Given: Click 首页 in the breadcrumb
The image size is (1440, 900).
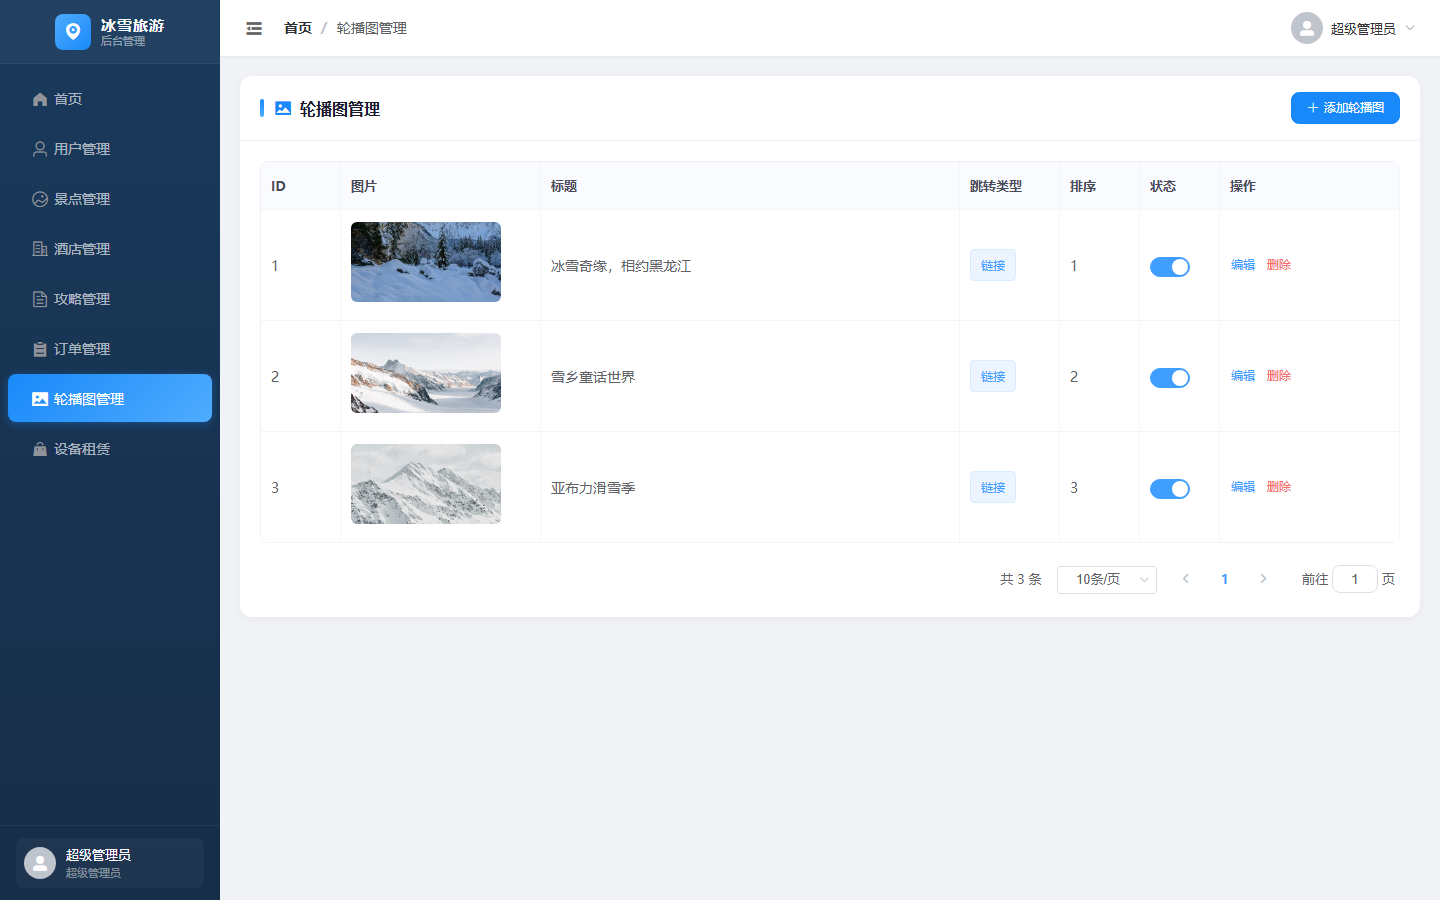Looking at the screenshot, I should tap(298, 28).
